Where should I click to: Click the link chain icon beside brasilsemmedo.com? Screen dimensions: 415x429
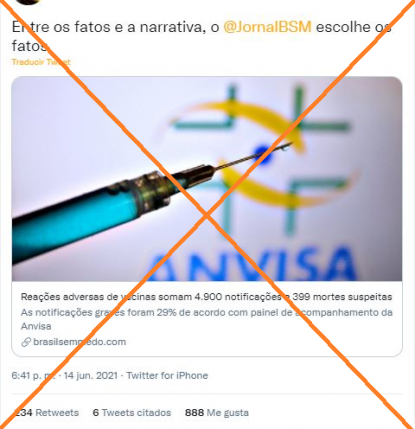click(26, 342)
